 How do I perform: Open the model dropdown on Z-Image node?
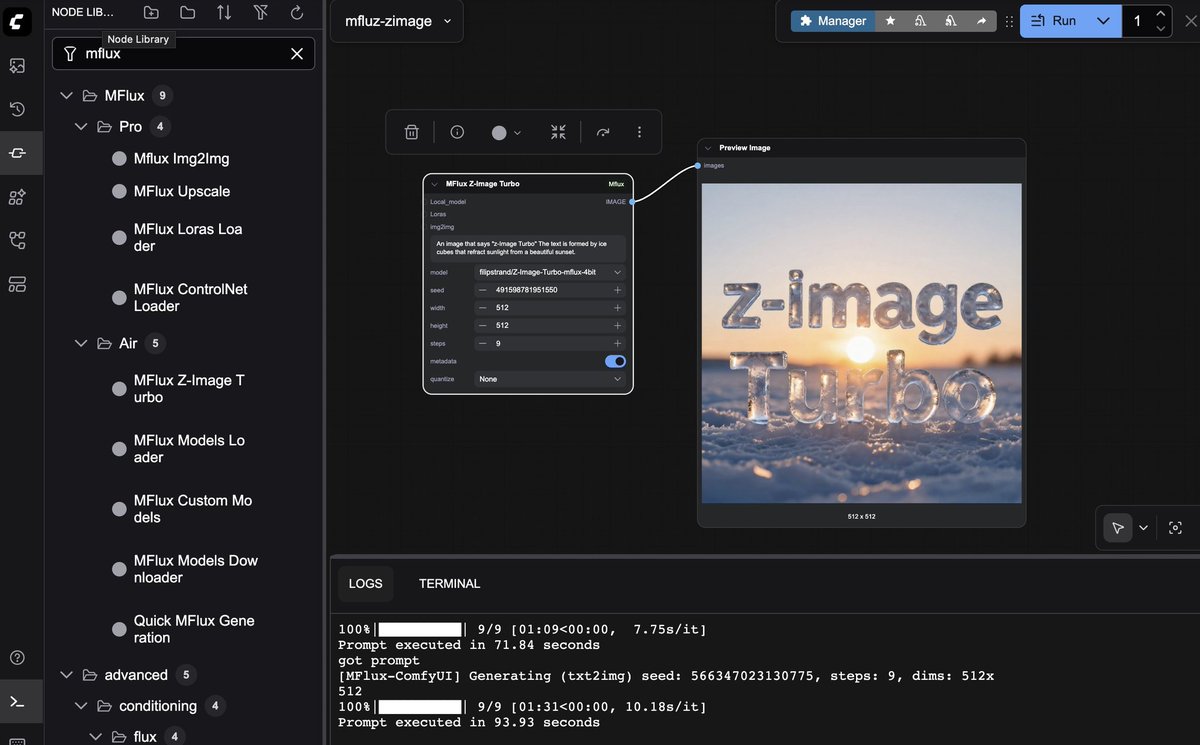(x=549, y=272)
